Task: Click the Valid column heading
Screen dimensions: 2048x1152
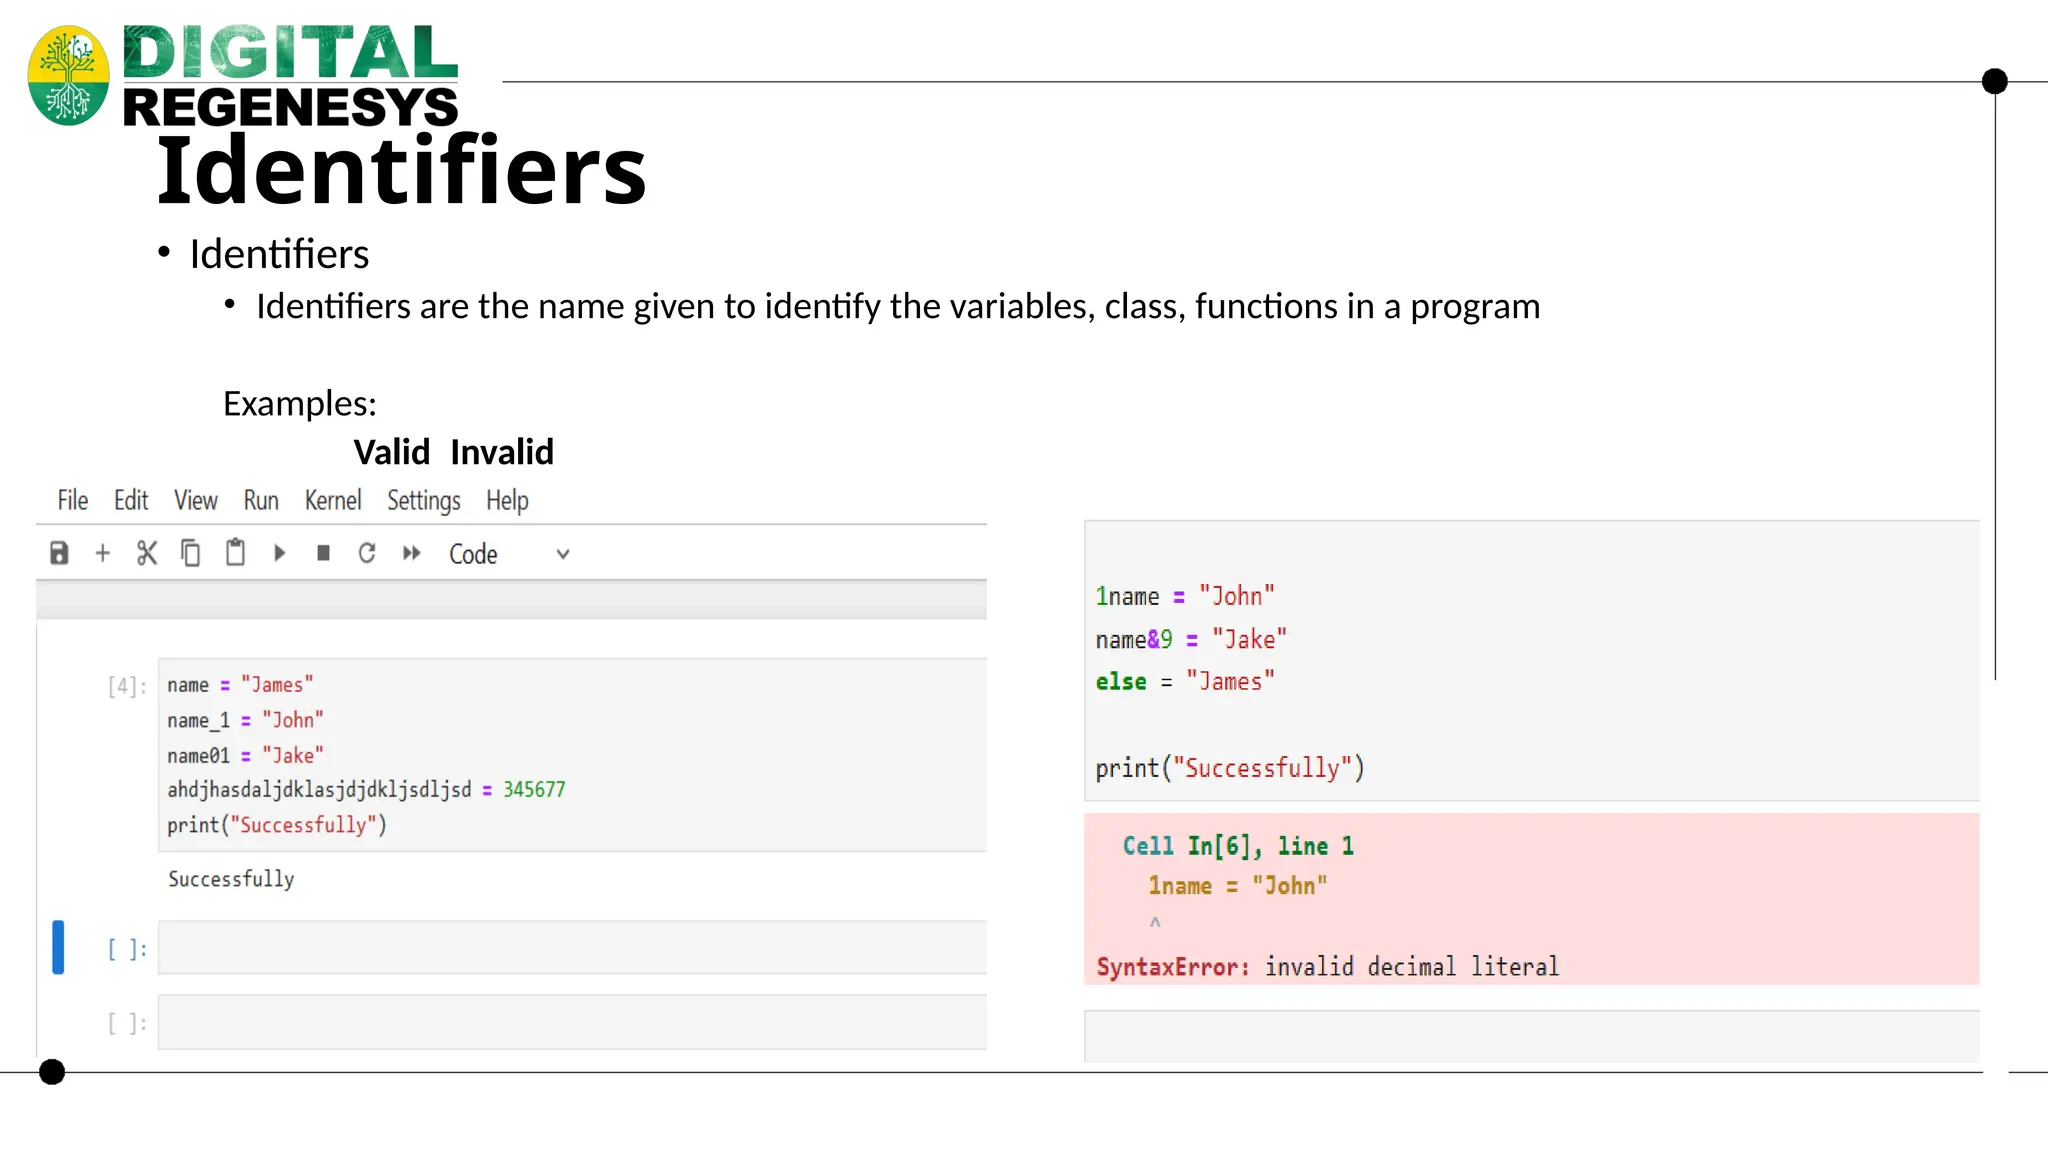Action: tap(392, 452)
